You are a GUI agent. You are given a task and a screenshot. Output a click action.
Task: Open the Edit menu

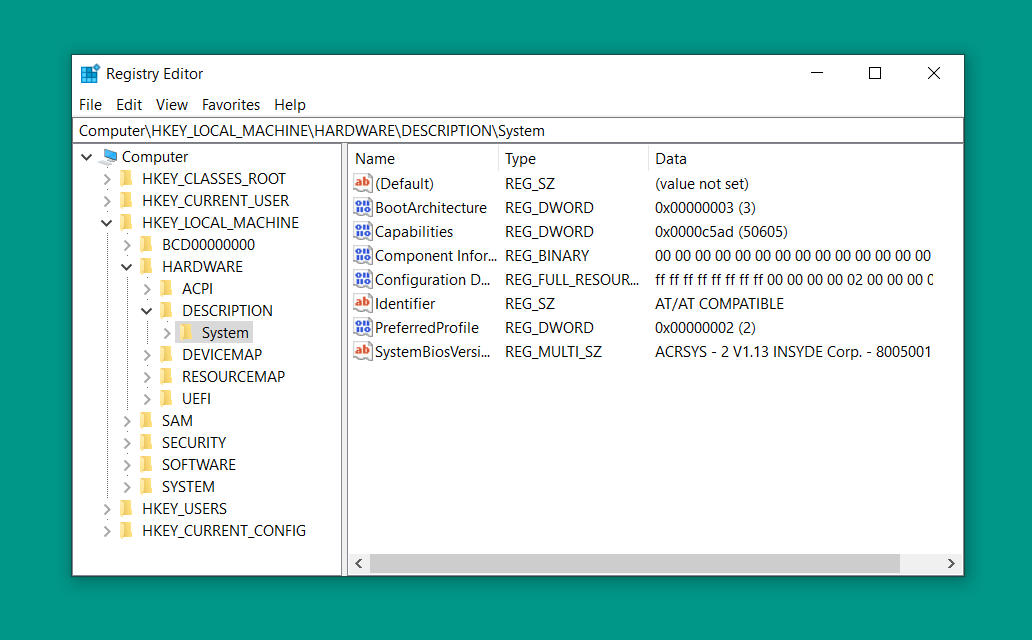pos(129,105)
